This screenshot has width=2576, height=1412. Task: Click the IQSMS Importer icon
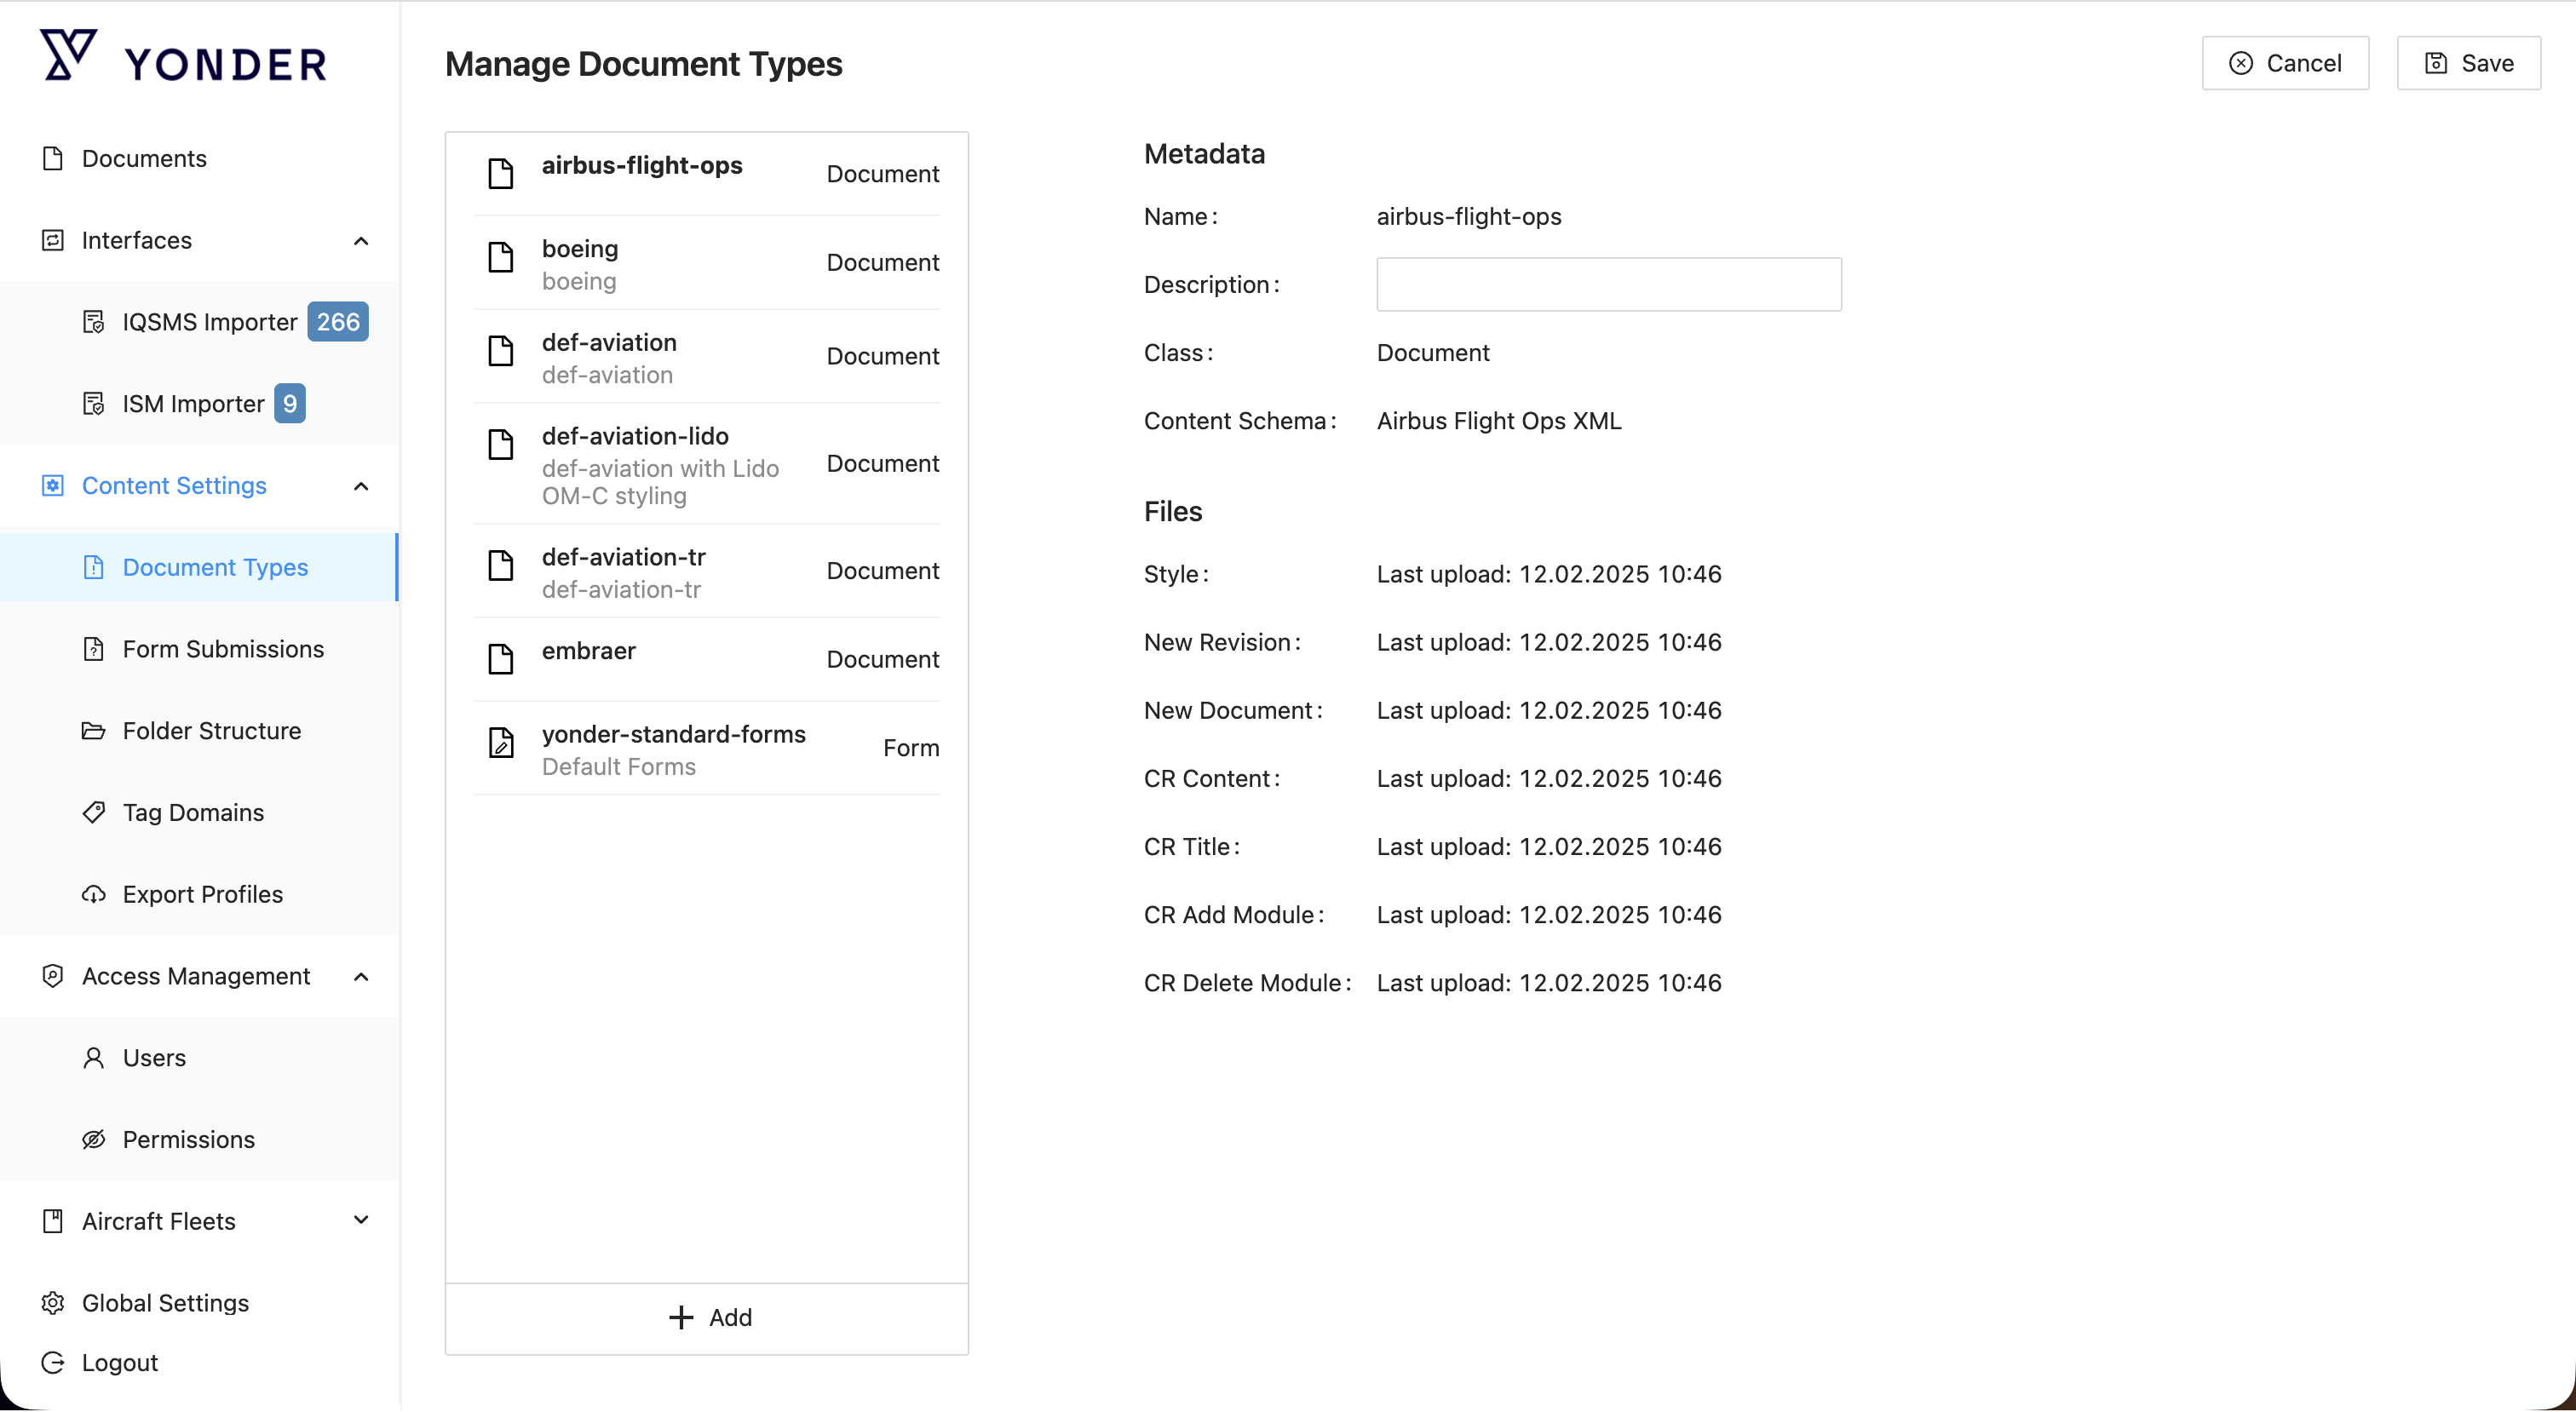click(x=93, y=322)
